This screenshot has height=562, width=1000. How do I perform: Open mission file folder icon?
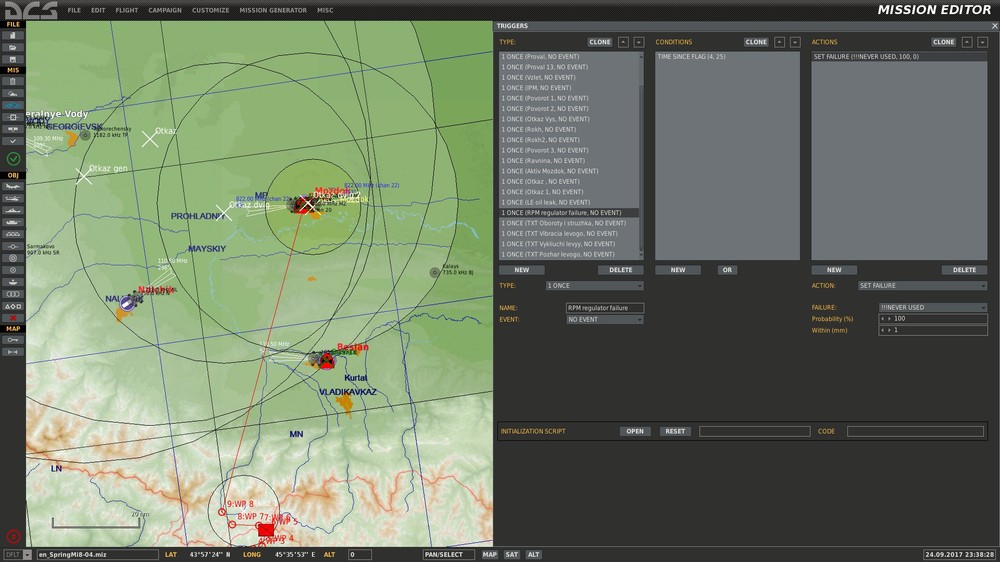[13, 47]
